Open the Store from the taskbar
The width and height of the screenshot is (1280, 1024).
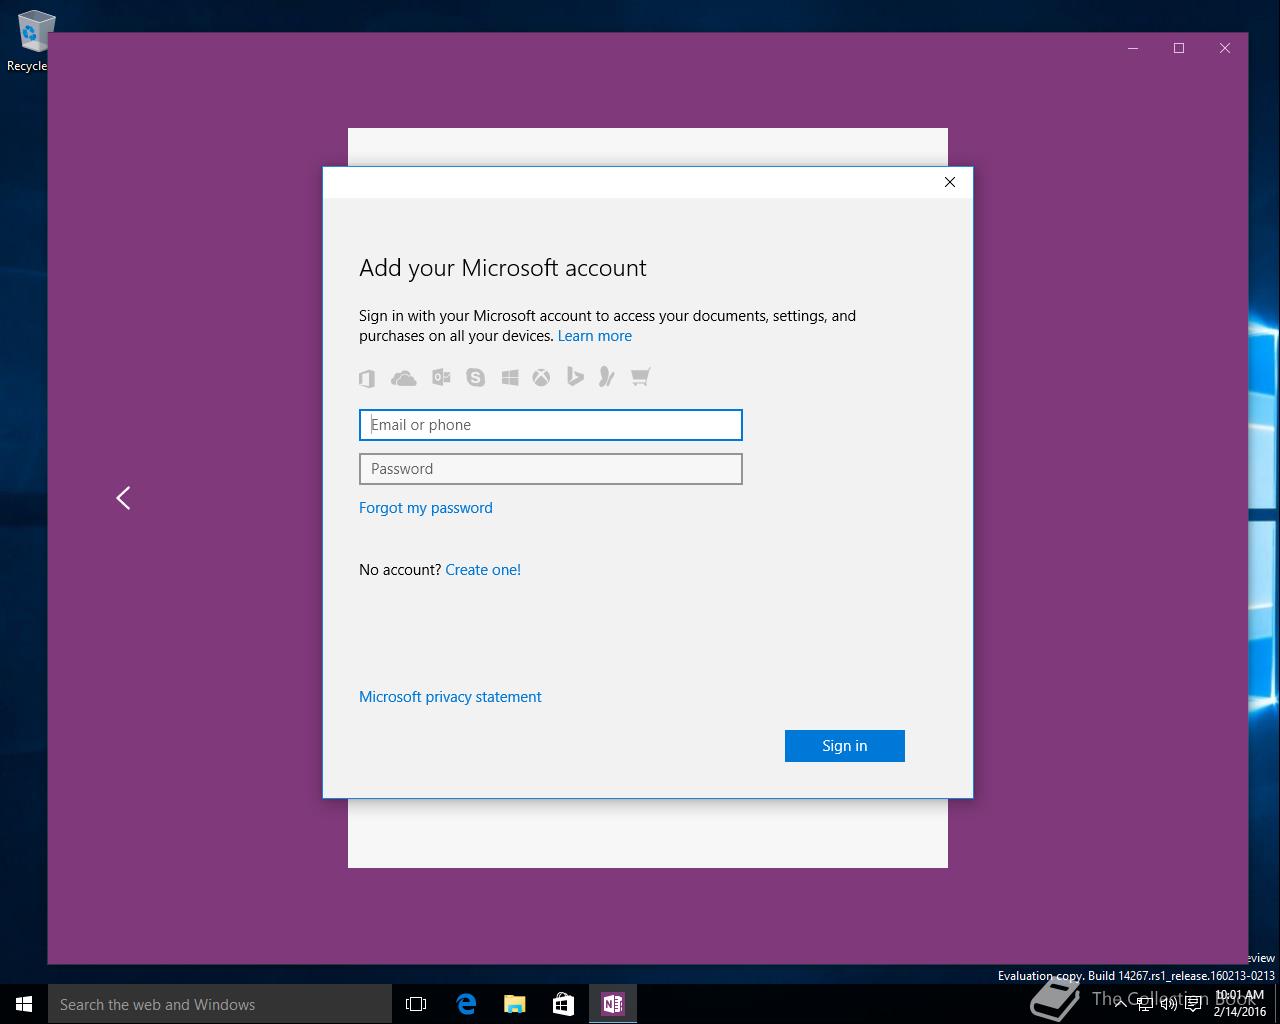tap(564, 1004)
